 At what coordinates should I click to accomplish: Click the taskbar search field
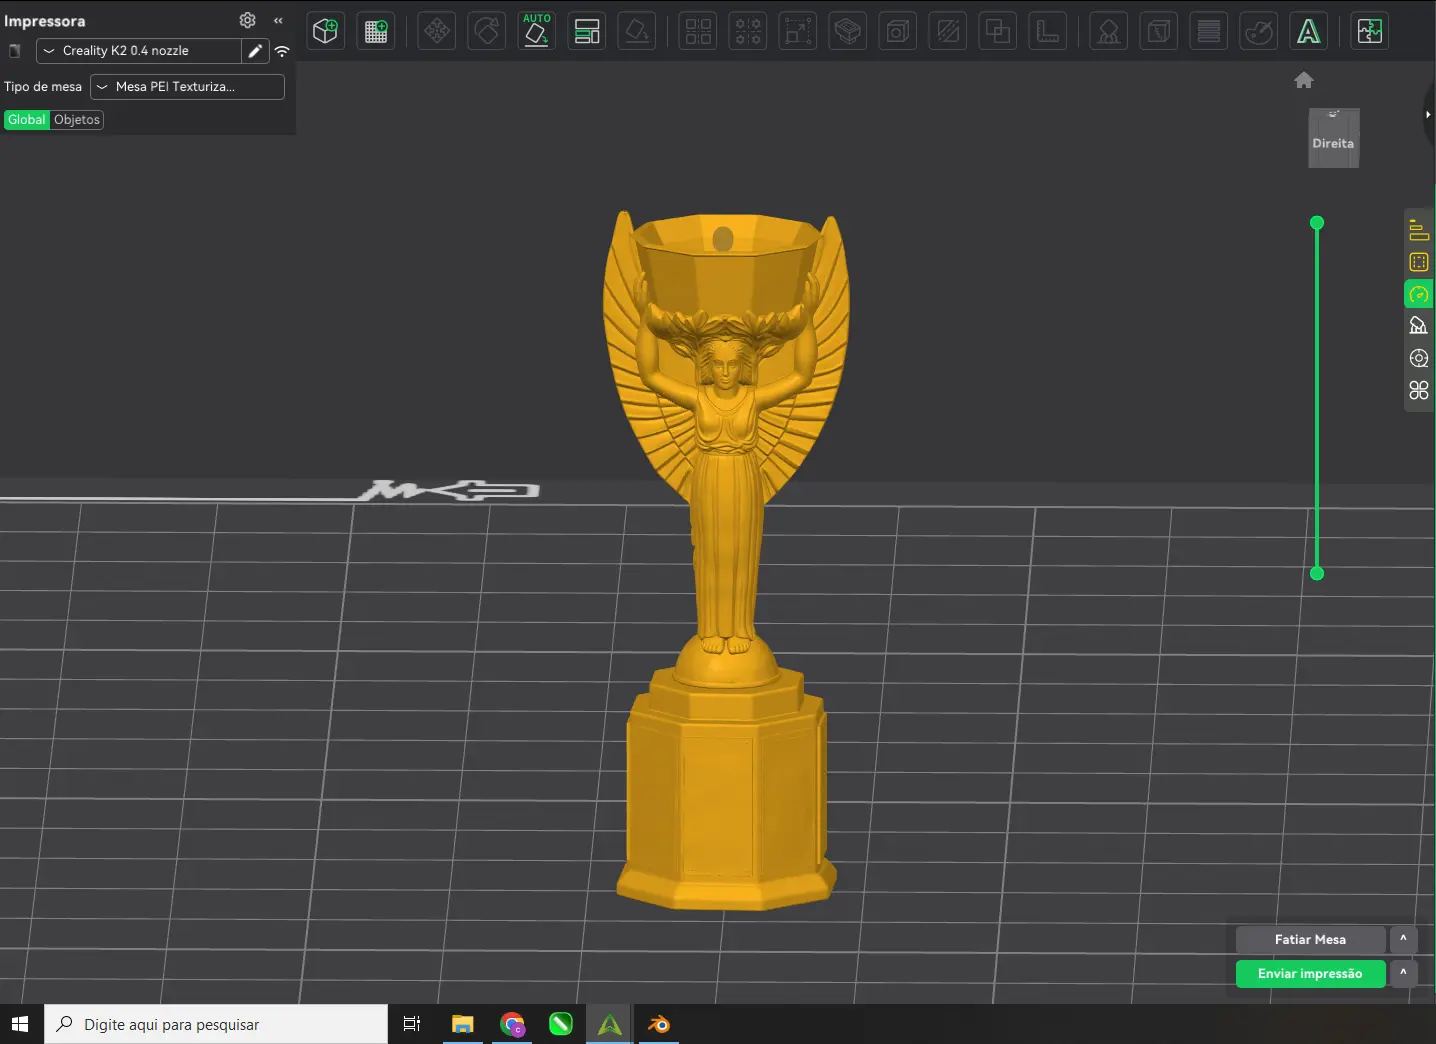click(216, 1024)
